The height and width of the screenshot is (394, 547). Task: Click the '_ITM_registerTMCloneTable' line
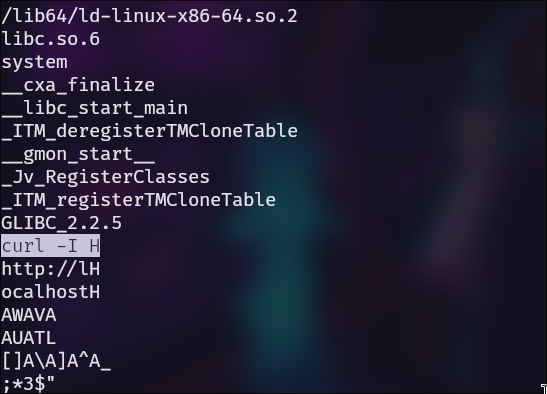(x=138, y=200)
